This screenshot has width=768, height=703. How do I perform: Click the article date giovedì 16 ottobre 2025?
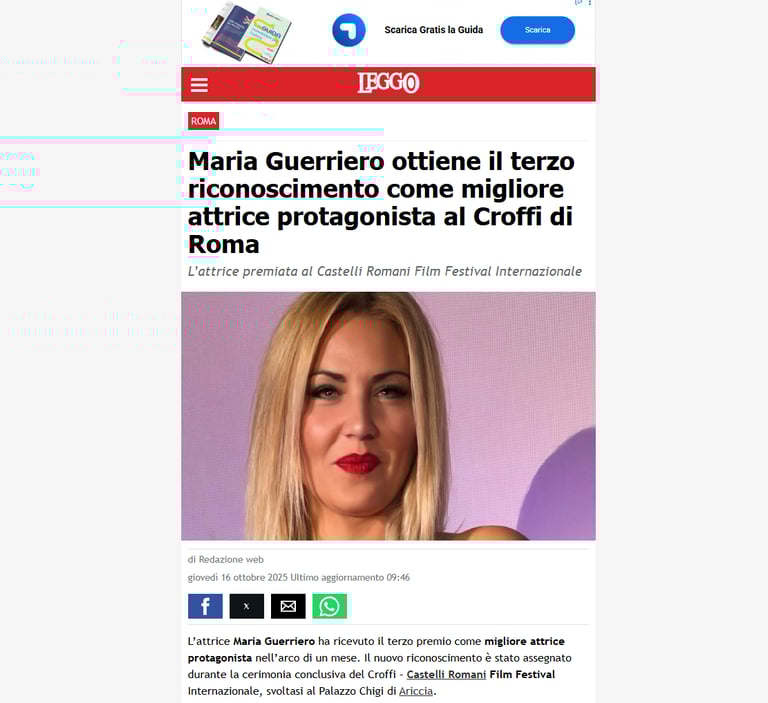pos(238,578)
